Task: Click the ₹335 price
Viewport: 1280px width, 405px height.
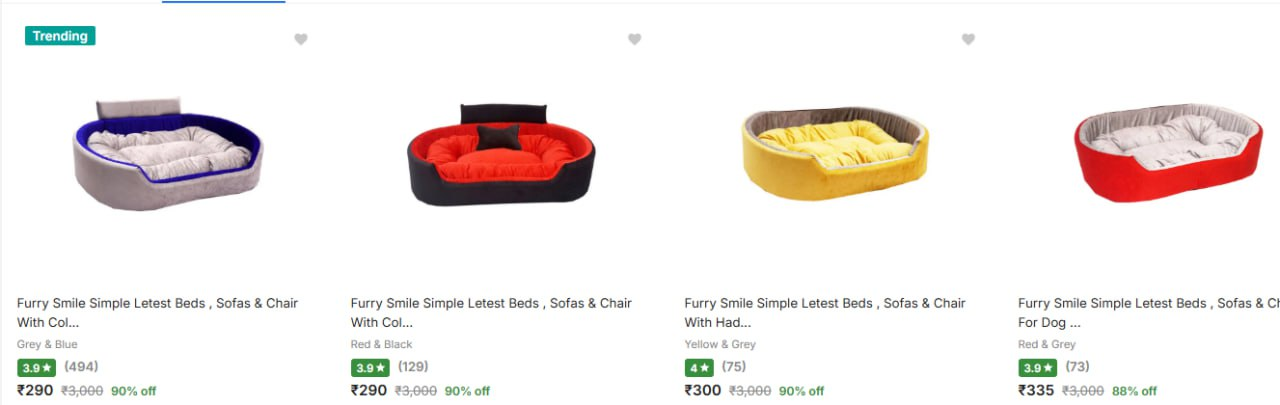Action: (1036, 390)
